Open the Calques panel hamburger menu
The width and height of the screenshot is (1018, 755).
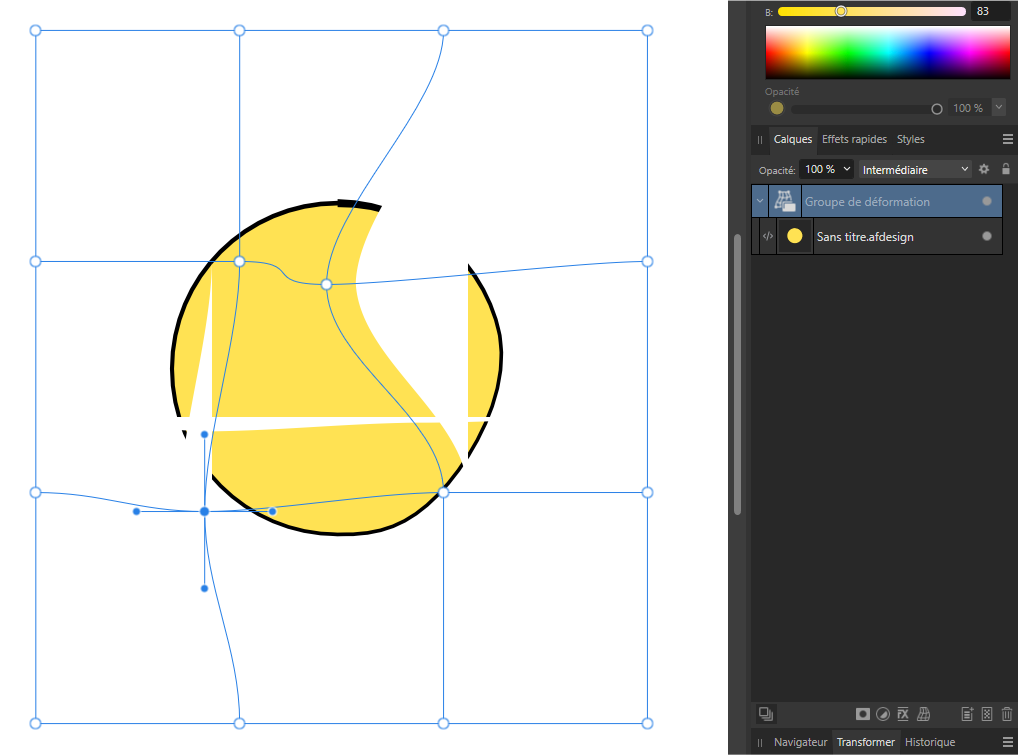coord(1008,139)
